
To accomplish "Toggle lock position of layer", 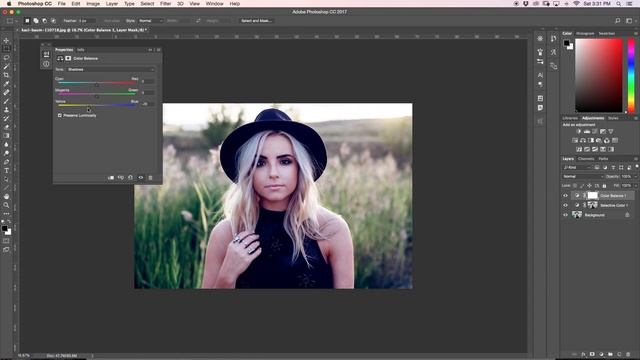I will click(589, 186).
